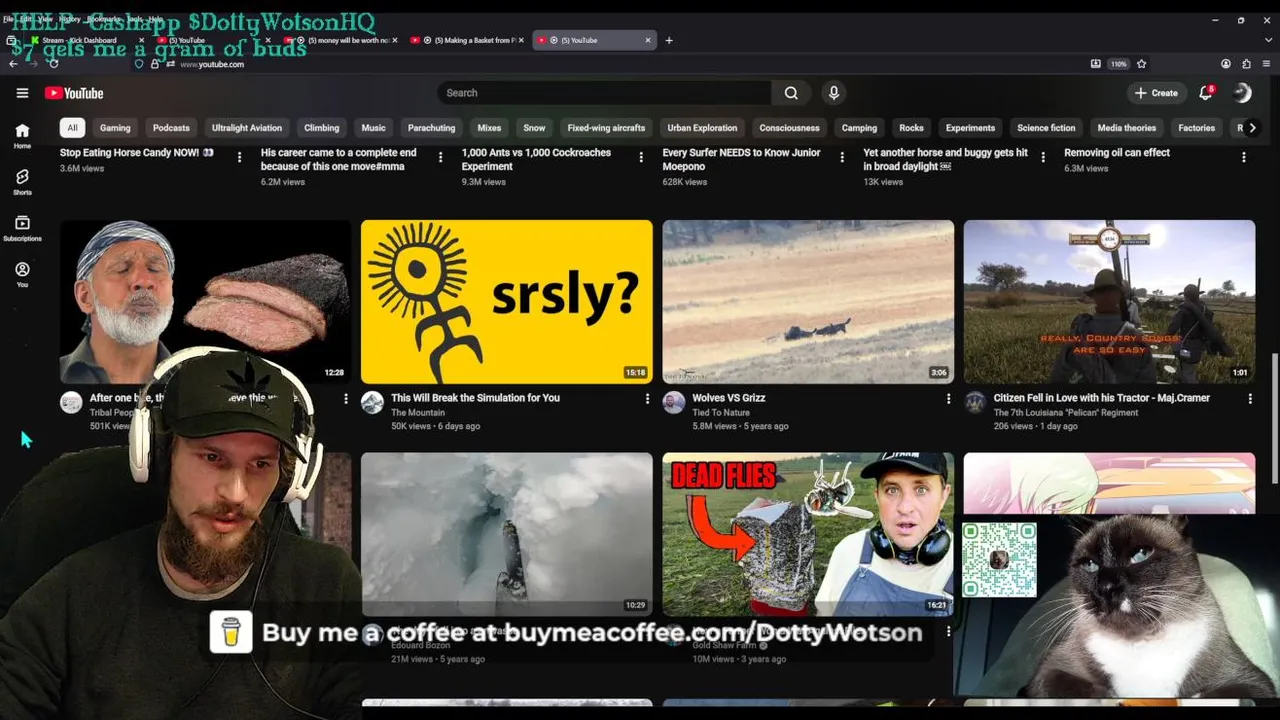Open a new browser tab

(x=669, y=40)
